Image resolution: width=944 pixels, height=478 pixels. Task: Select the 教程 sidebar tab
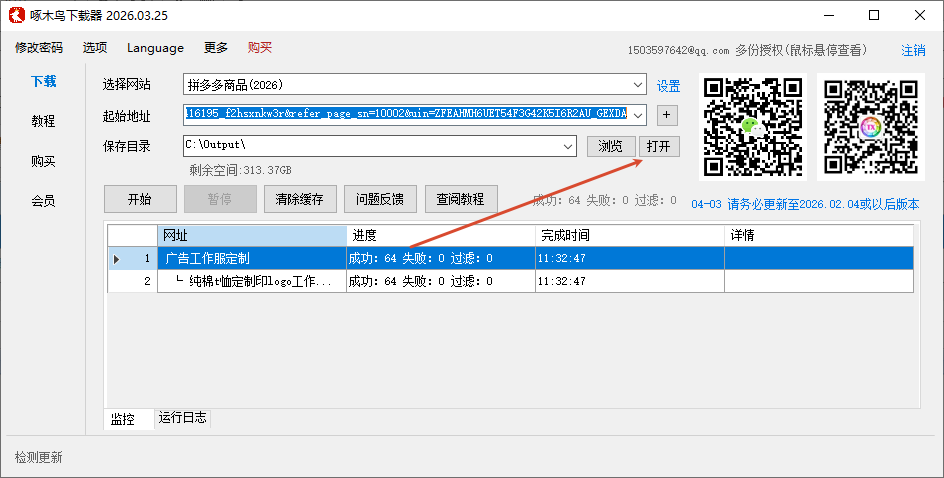point(43,121)
